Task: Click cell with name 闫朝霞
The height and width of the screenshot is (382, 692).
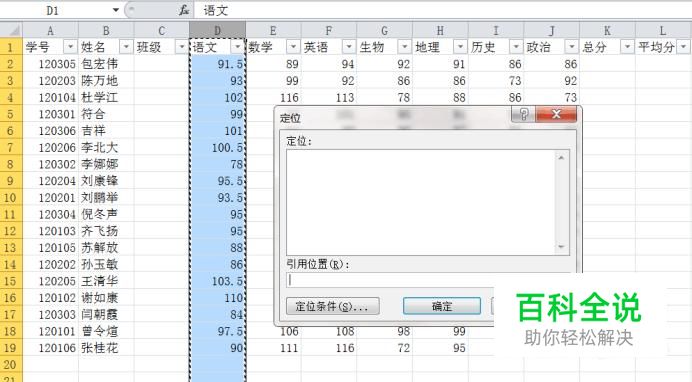Action: tap(106, 315)
